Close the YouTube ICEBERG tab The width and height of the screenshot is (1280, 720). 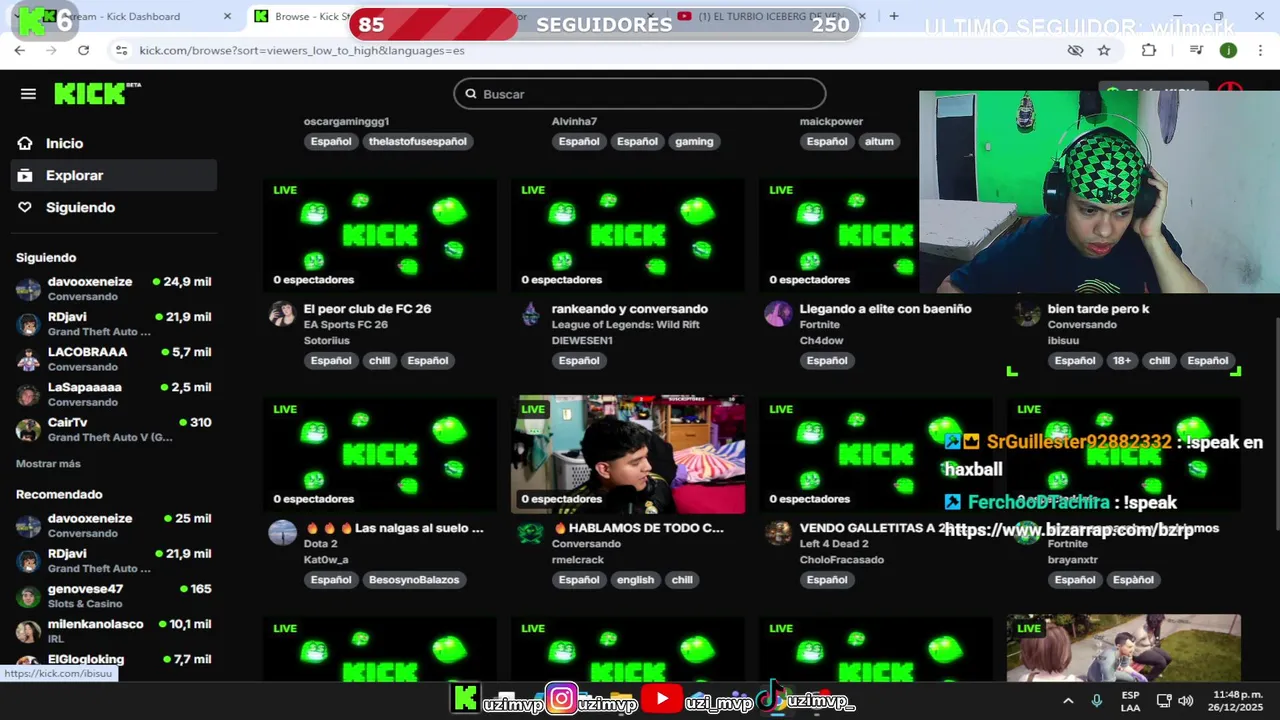pos(861,16)
